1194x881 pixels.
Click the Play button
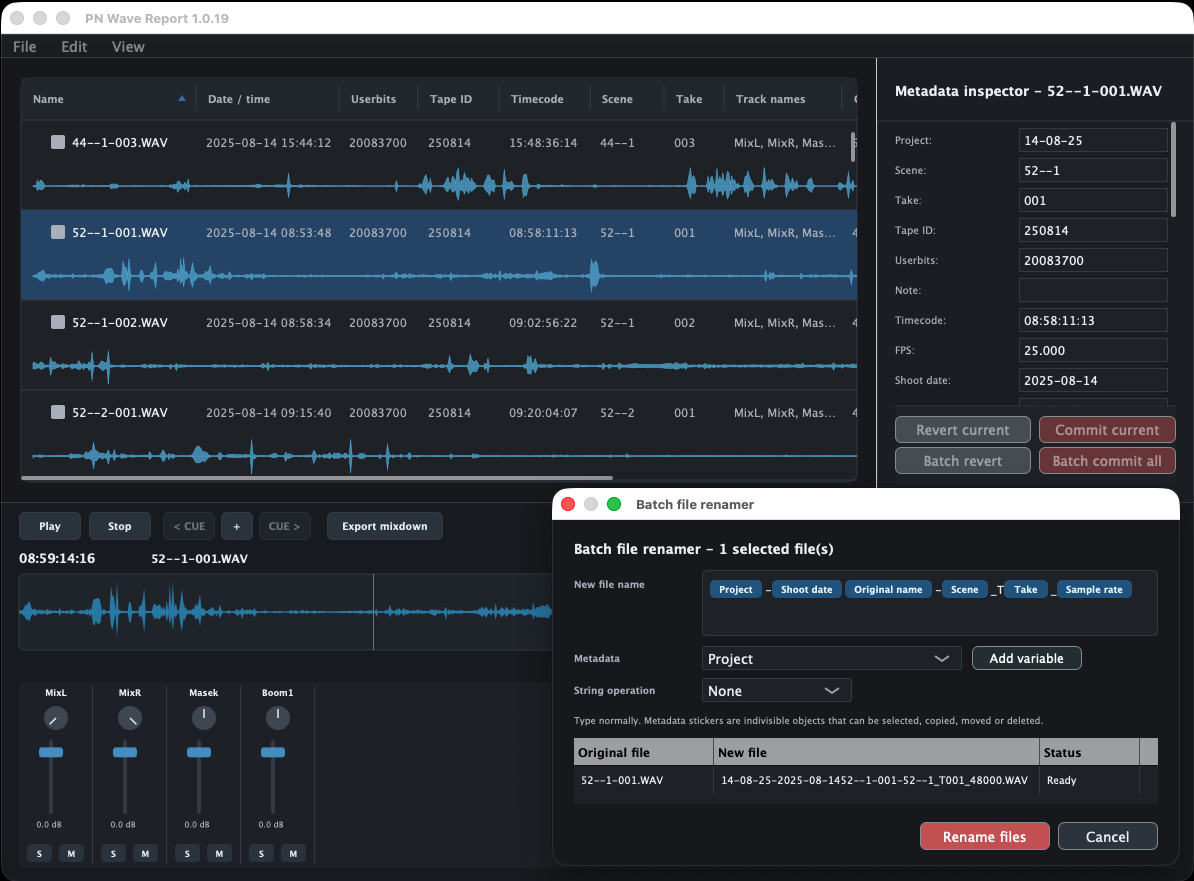point(49,526)
